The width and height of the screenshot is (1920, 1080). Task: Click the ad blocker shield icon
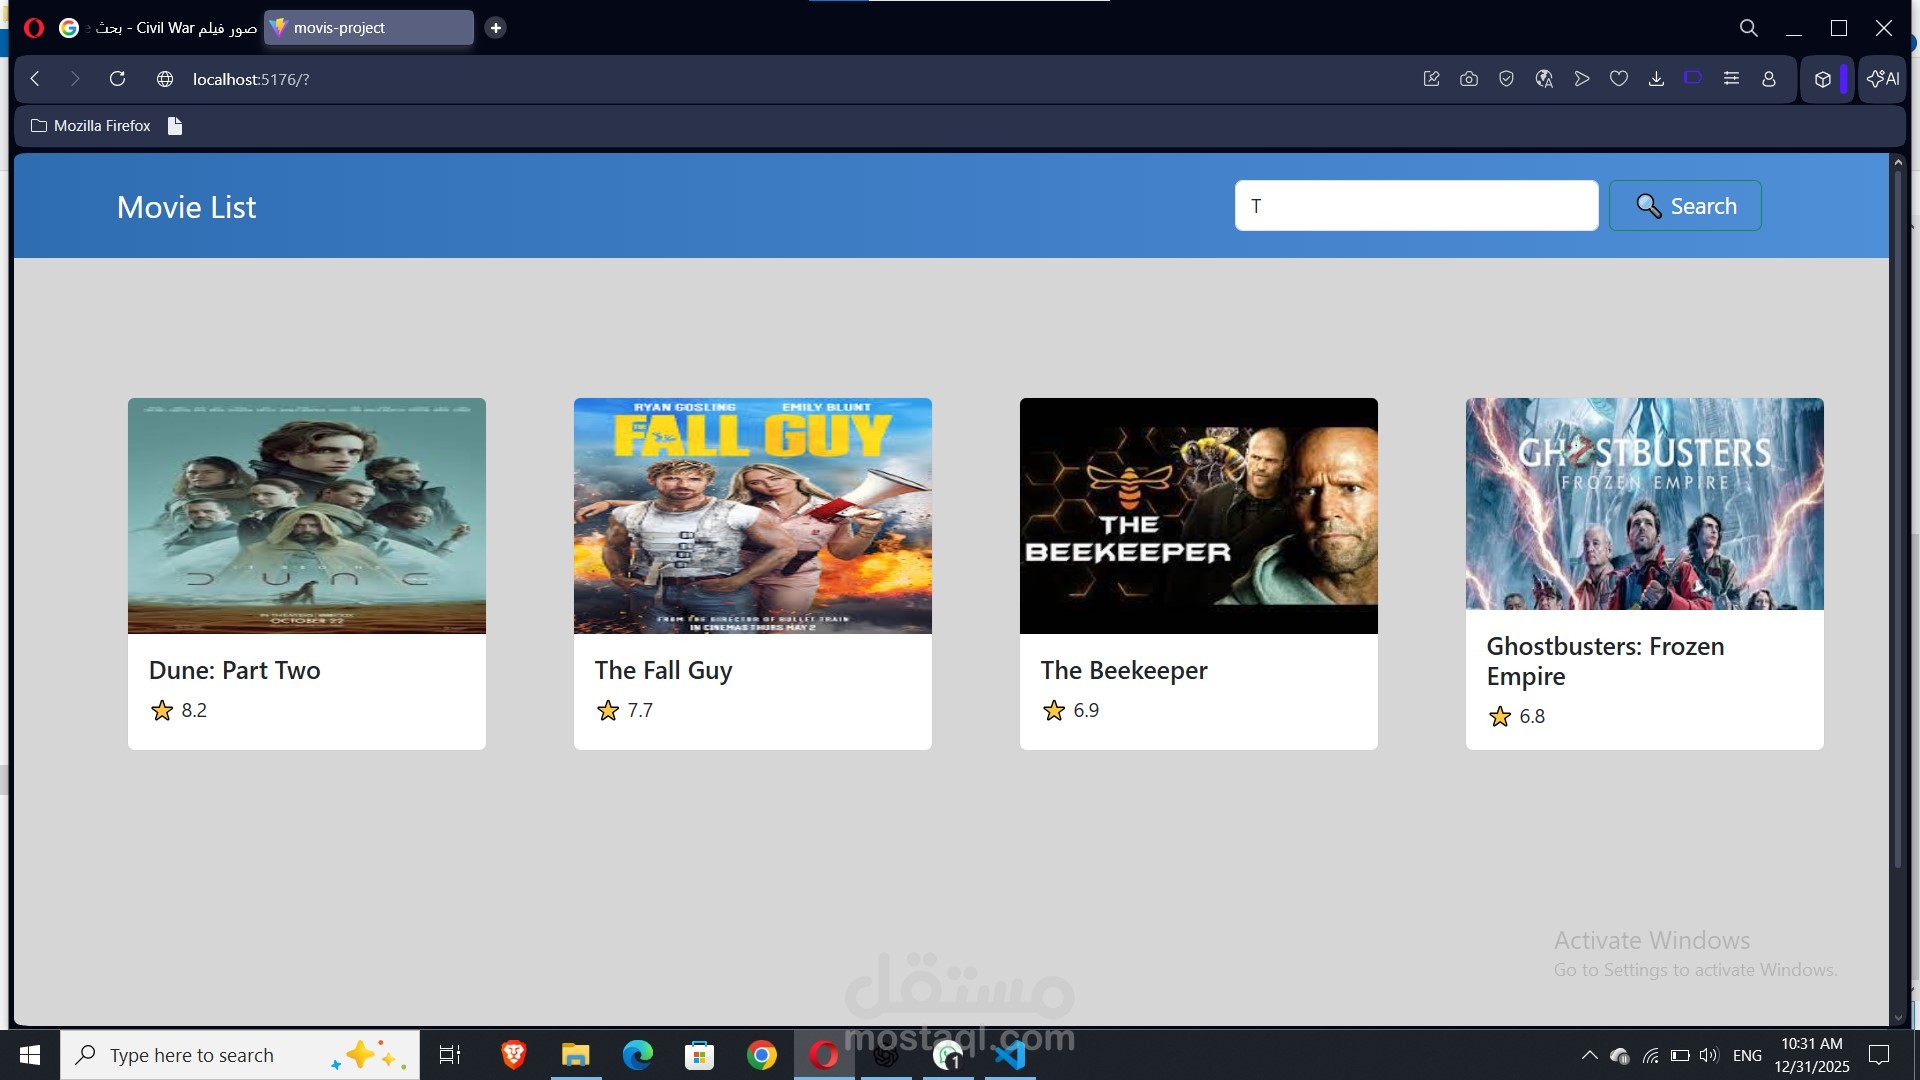[1506, 79]
